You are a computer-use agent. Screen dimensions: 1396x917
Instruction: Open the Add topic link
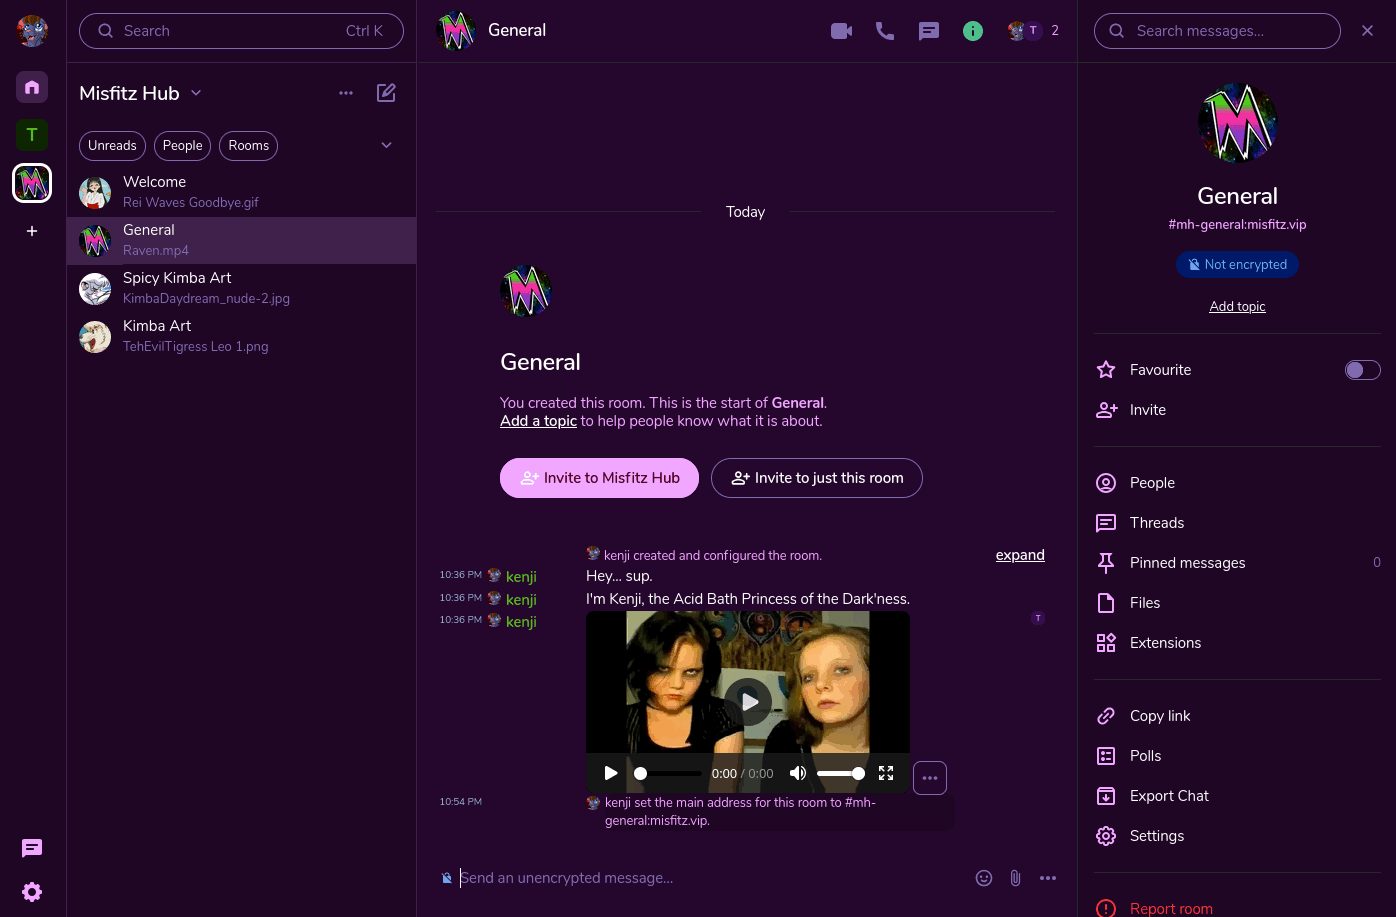[x=1237, y=307]
